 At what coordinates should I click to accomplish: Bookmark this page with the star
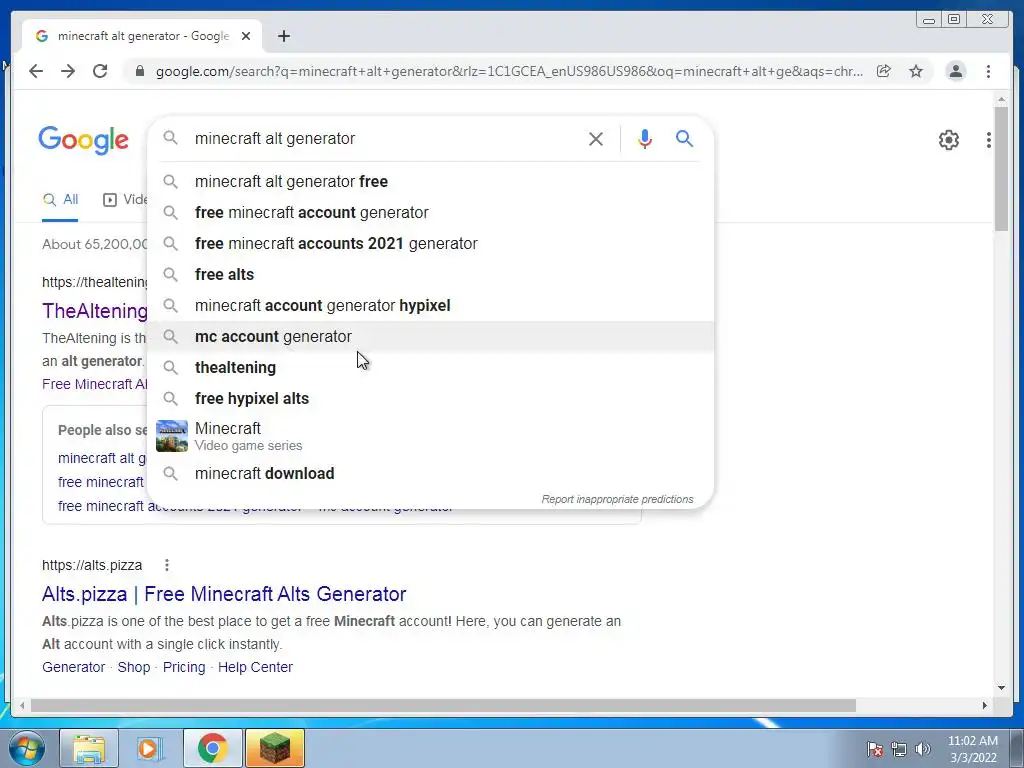click(916, 71)
